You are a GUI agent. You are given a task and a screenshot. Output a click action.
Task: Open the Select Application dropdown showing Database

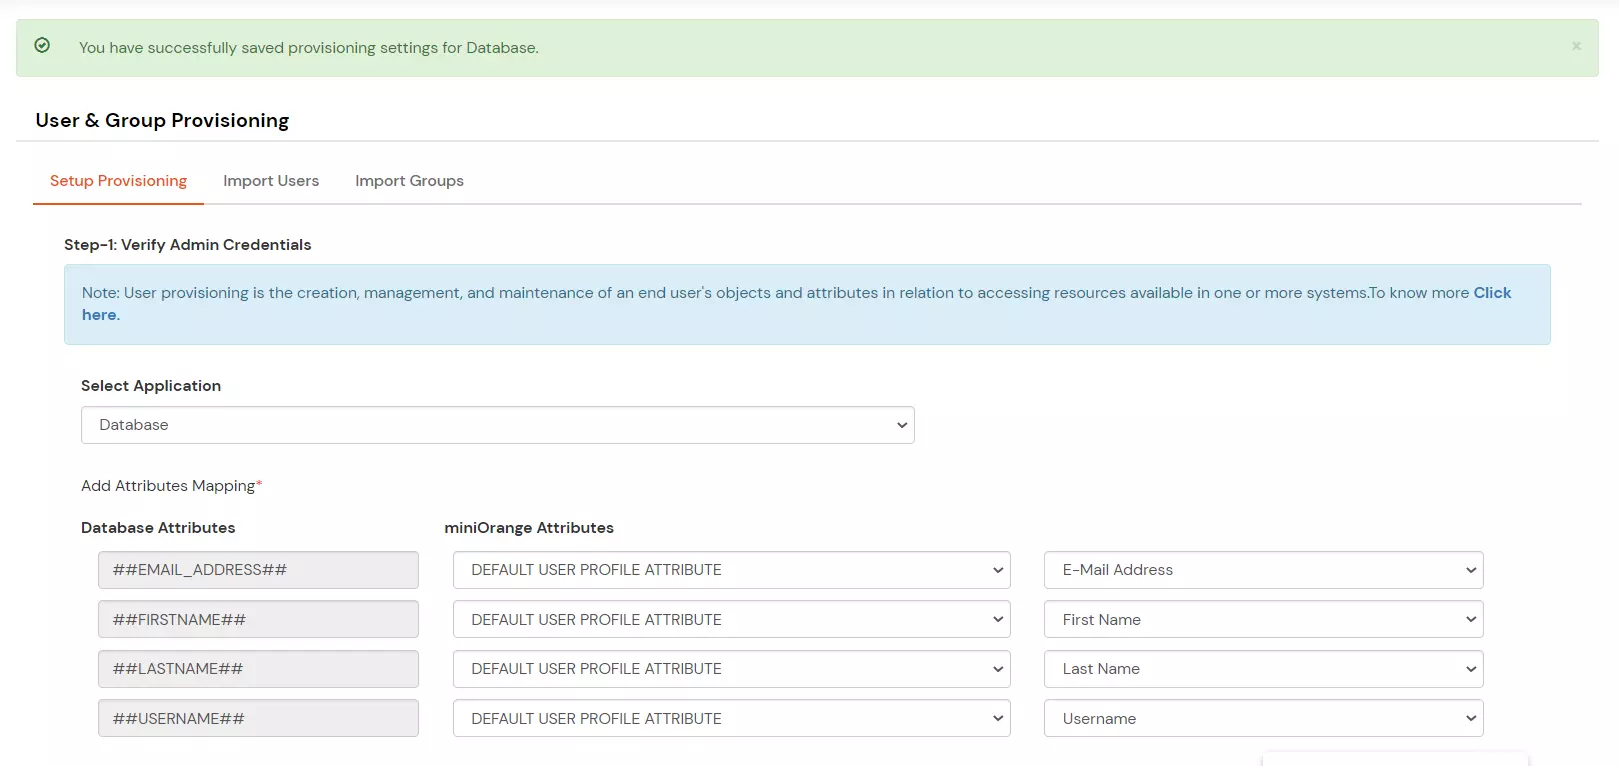point(498,425)
